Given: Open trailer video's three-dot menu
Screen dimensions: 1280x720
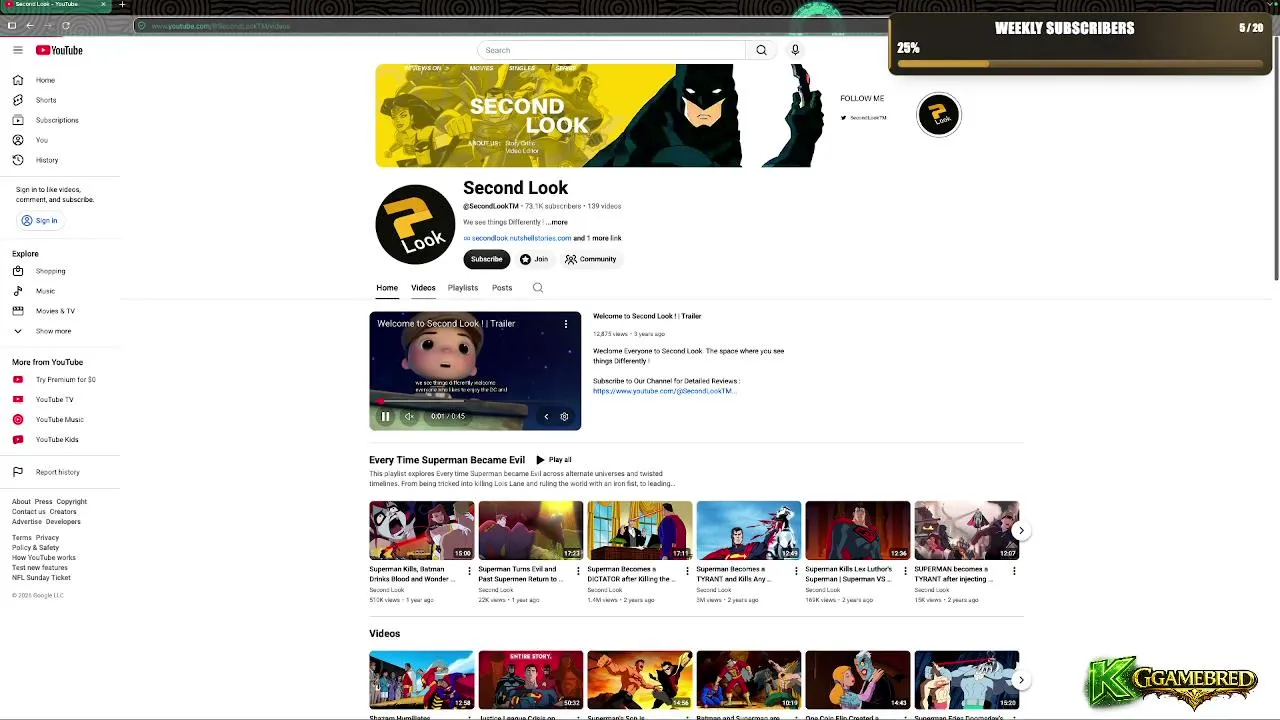Looking at the screenshot, I should (x=565, y=324).
